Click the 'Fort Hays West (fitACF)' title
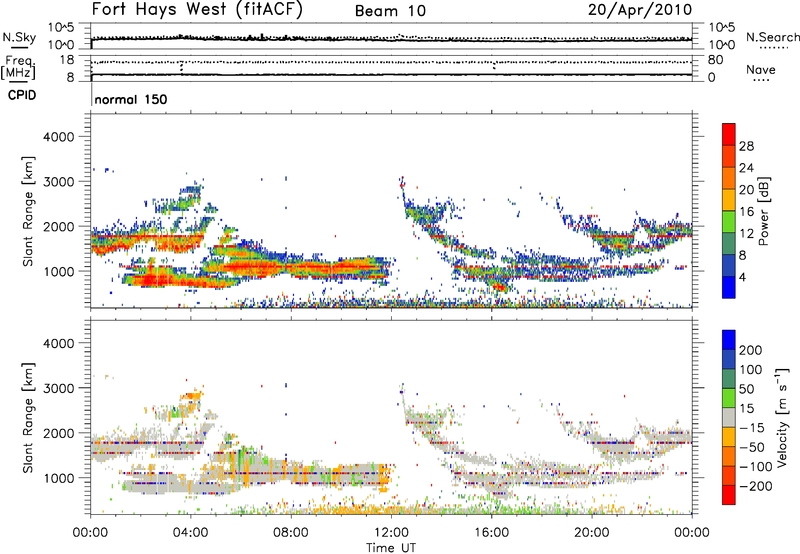 (196, 10)
